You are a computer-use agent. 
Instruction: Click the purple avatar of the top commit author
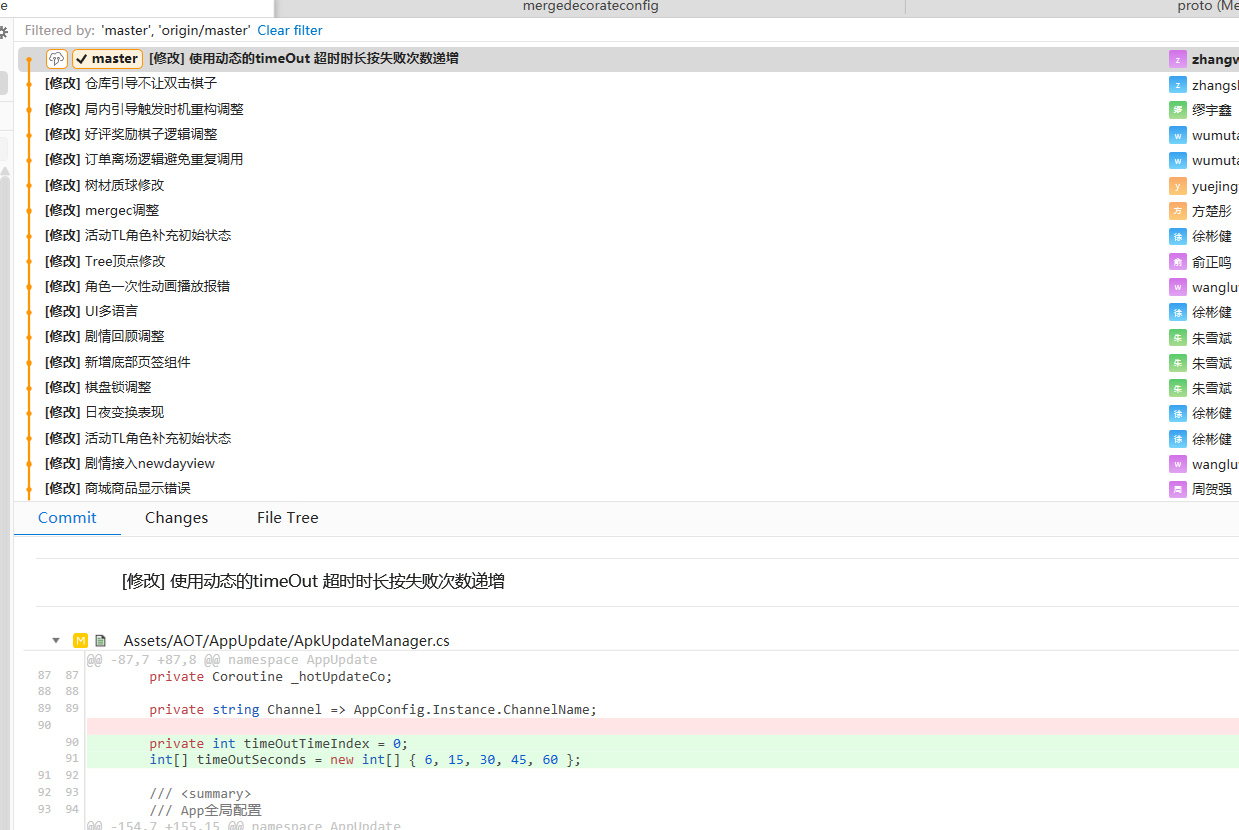point(1178,59)
